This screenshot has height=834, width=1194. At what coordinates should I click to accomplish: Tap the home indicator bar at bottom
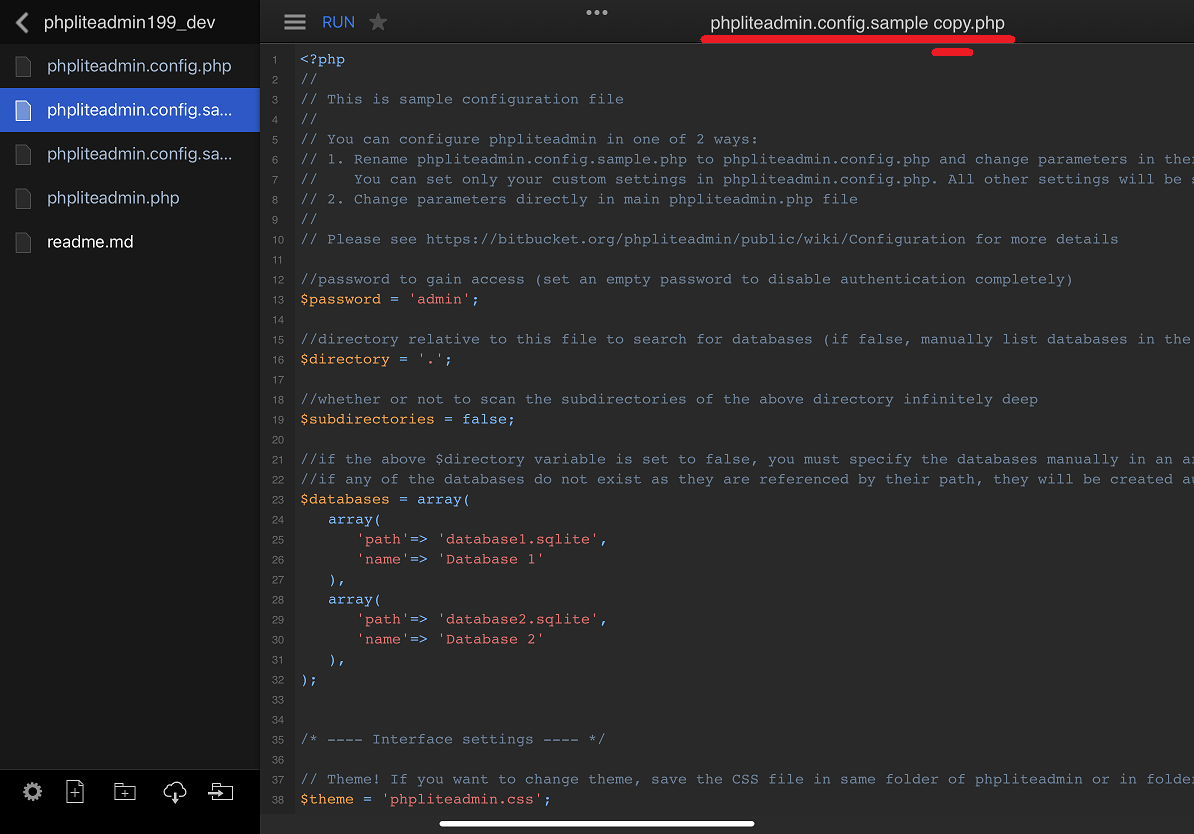pyautogui.click(x=597, y=823)
